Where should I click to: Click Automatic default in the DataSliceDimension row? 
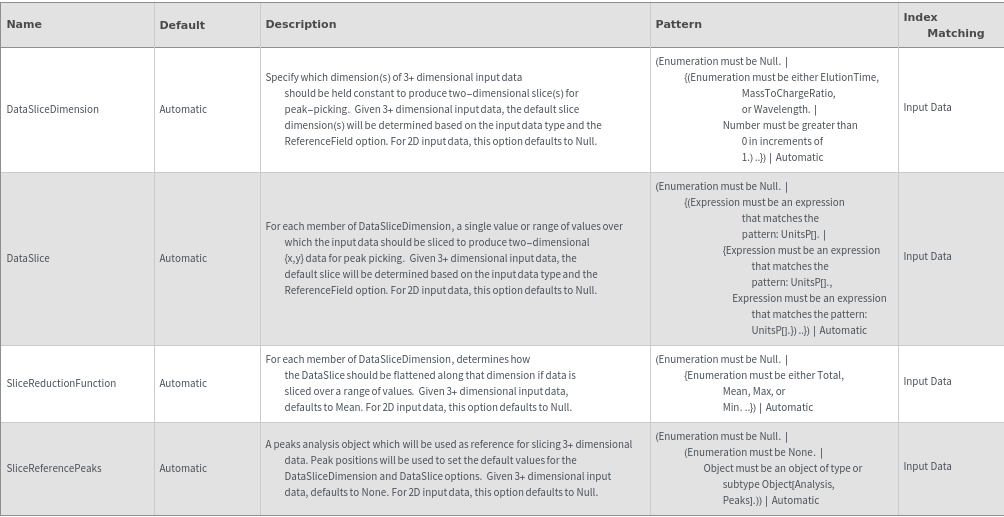pyautogui.click(x=183, y=109)
